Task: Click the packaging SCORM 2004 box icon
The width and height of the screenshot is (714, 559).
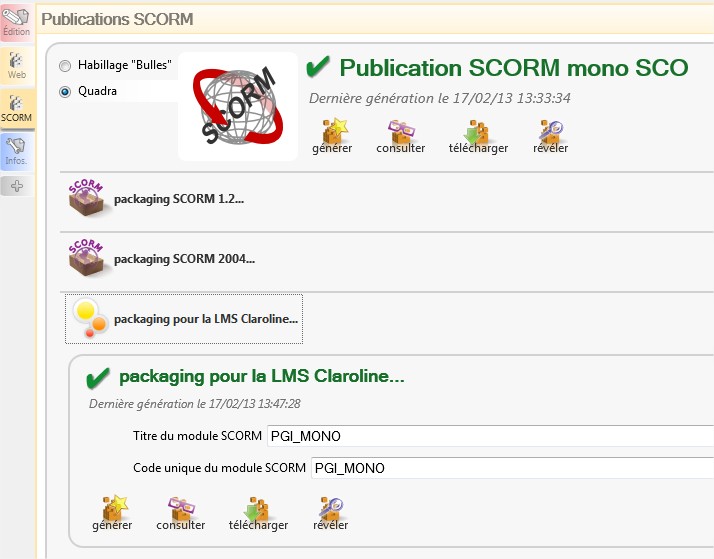Action: tap(87, 258)
